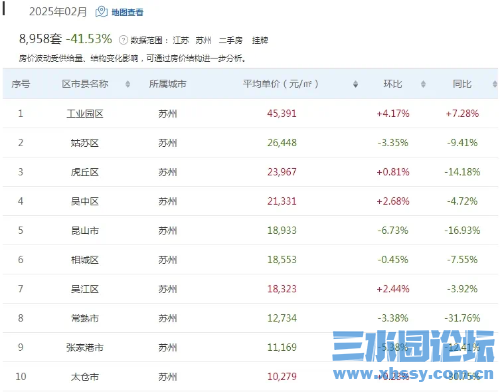
Task: Sort by 同比 column arrow
Action: click(495, 84)
